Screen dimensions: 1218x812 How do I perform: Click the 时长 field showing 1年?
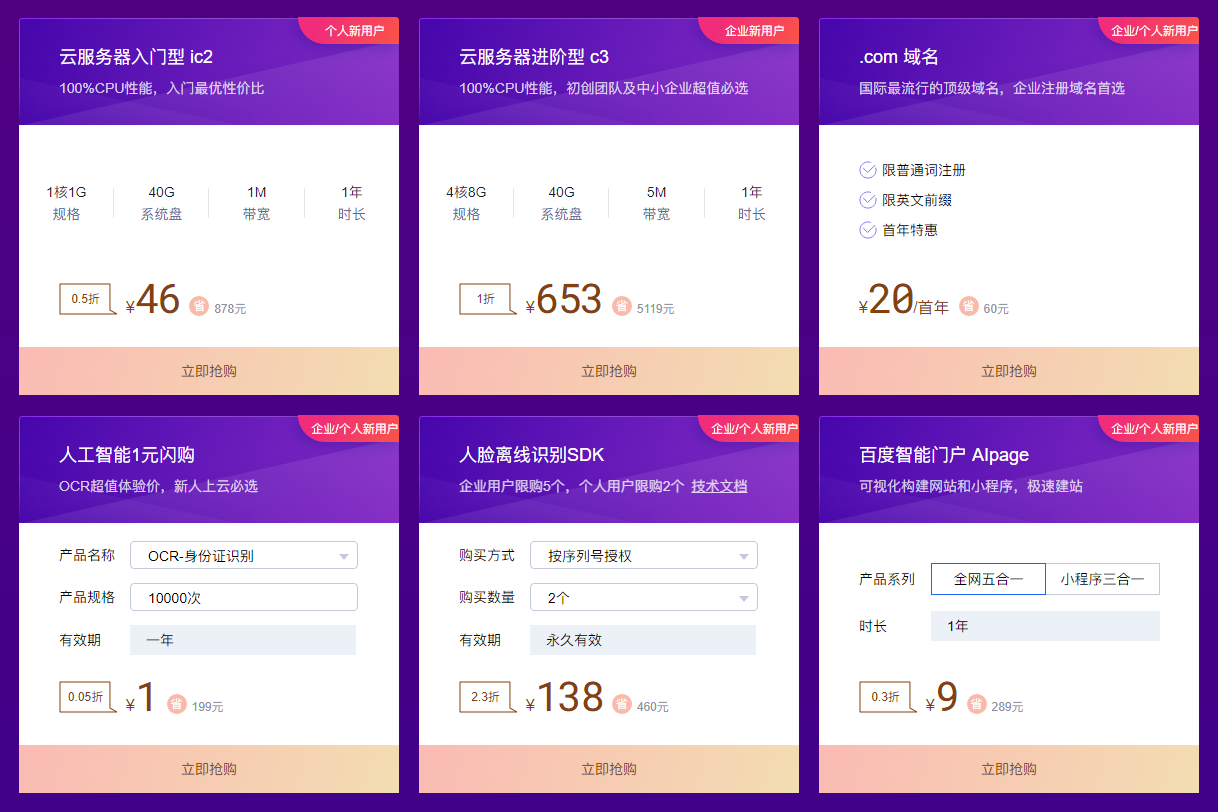(1045, 626)
